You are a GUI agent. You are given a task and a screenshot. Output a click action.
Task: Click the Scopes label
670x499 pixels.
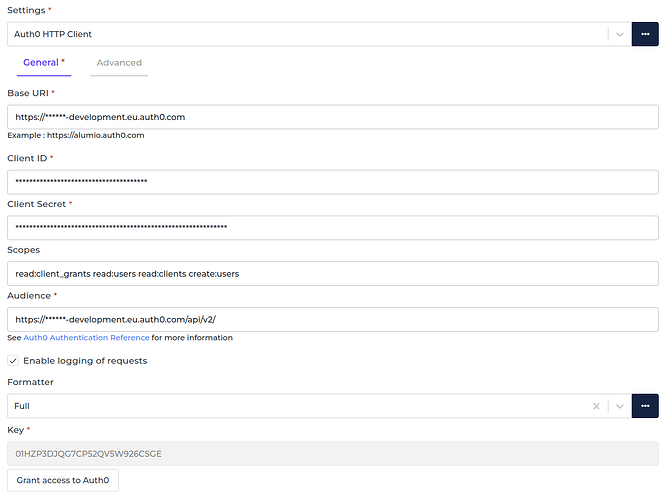pyautogui.click(x=24, y=250)
